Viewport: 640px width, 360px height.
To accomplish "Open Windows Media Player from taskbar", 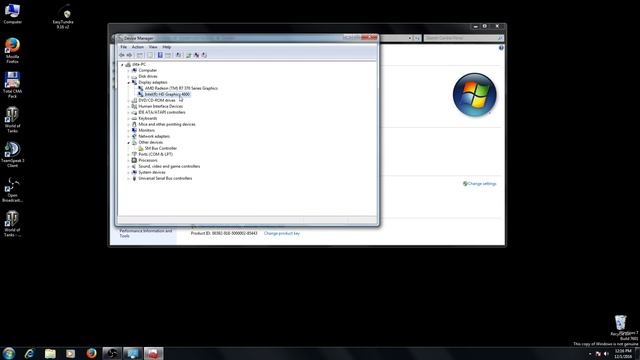I will pyautogui.click(x=71, y=353).
